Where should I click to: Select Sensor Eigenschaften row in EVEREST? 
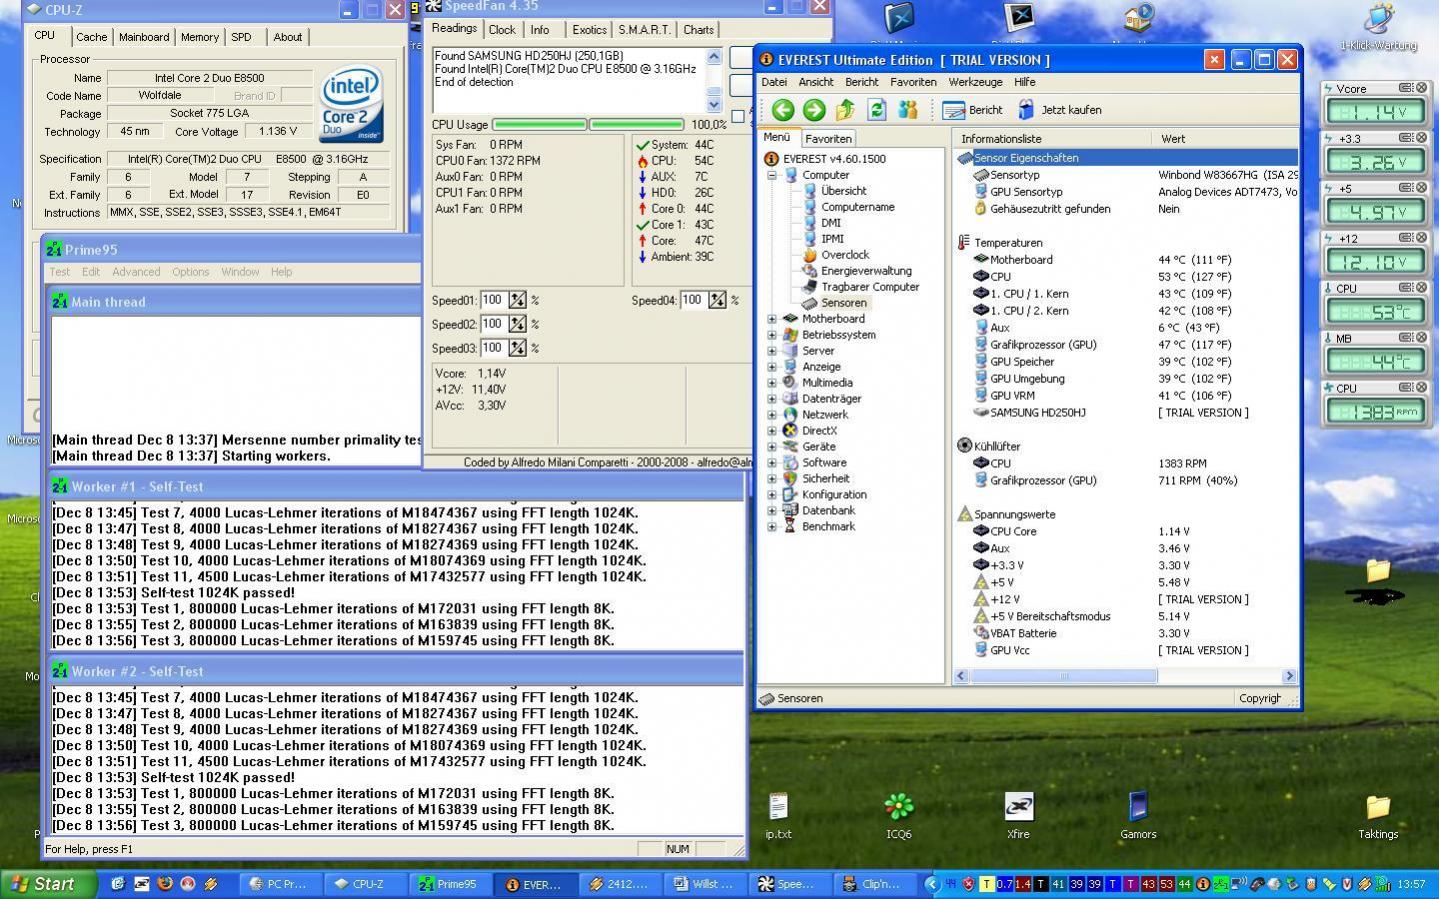(x=1126, y=158)
